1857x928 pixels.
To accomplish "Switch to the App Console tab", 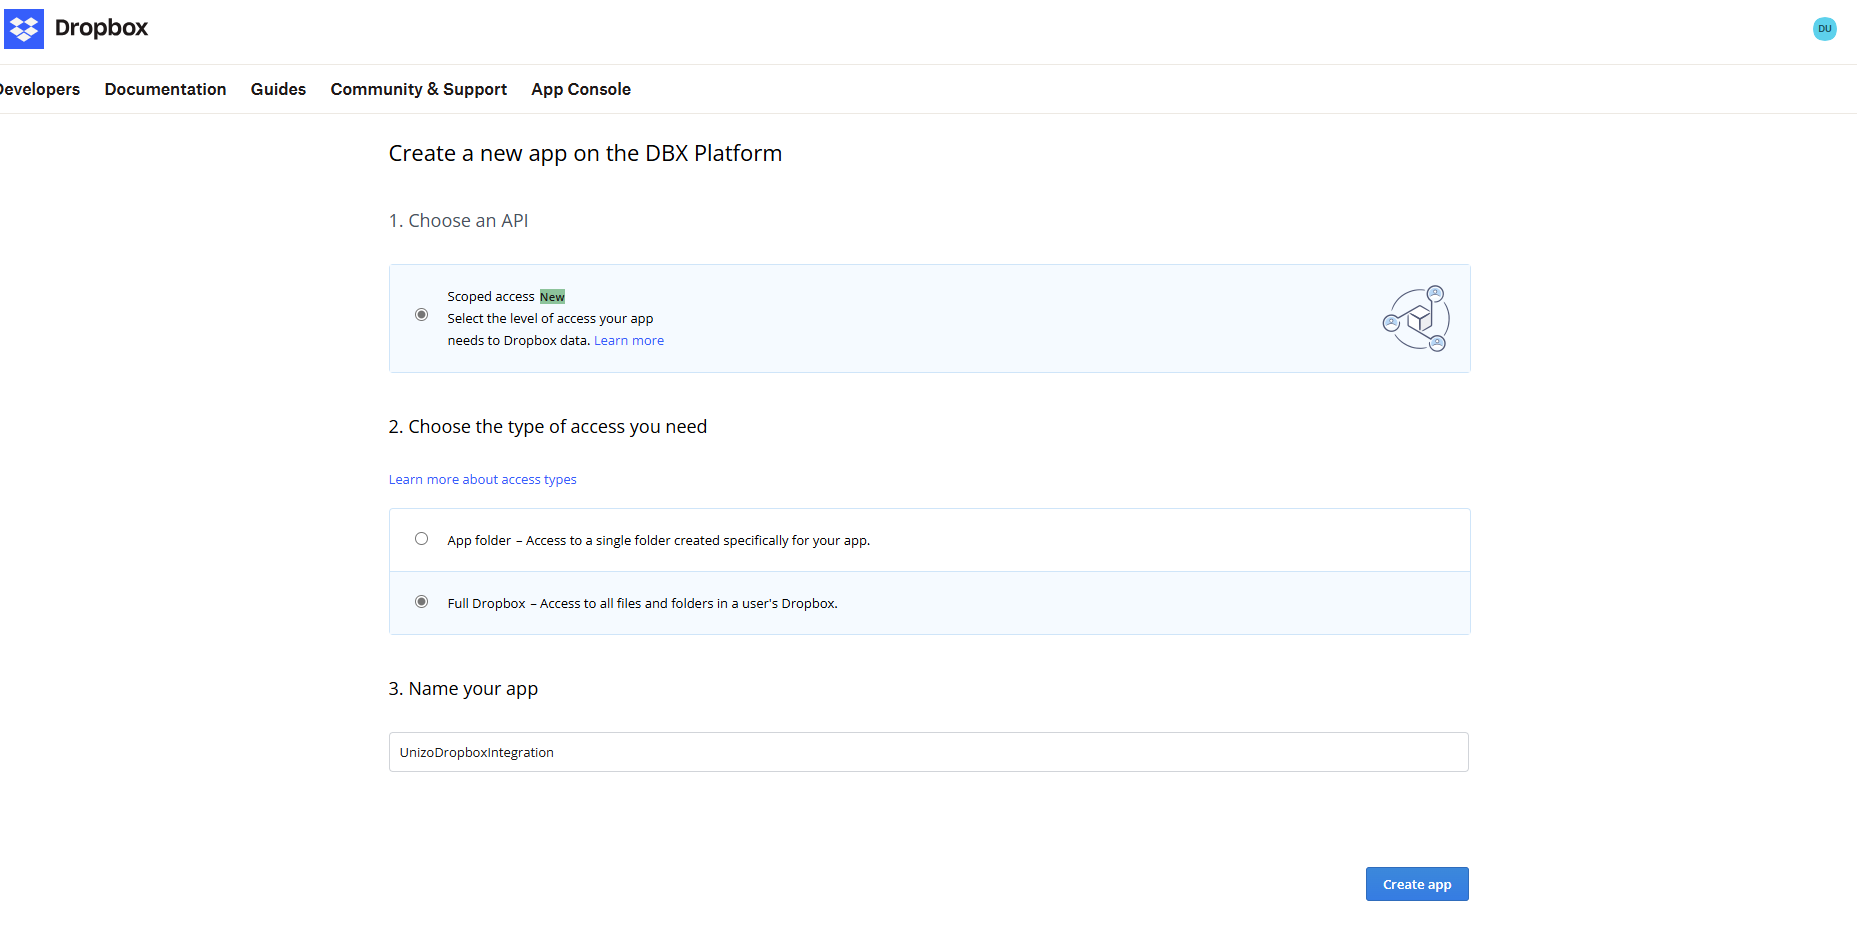I will (x=581, y=89).
